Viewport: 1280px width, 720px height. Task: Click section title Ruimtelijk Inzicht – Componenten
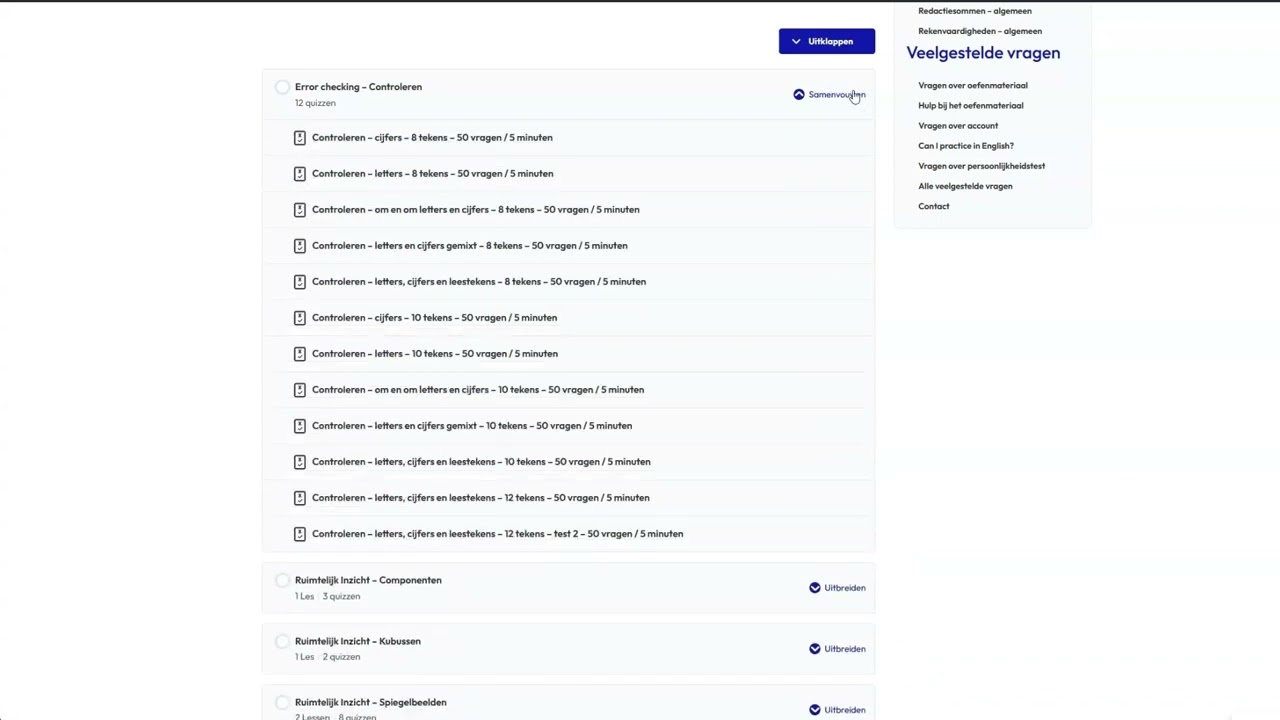[x=368, y=580]
